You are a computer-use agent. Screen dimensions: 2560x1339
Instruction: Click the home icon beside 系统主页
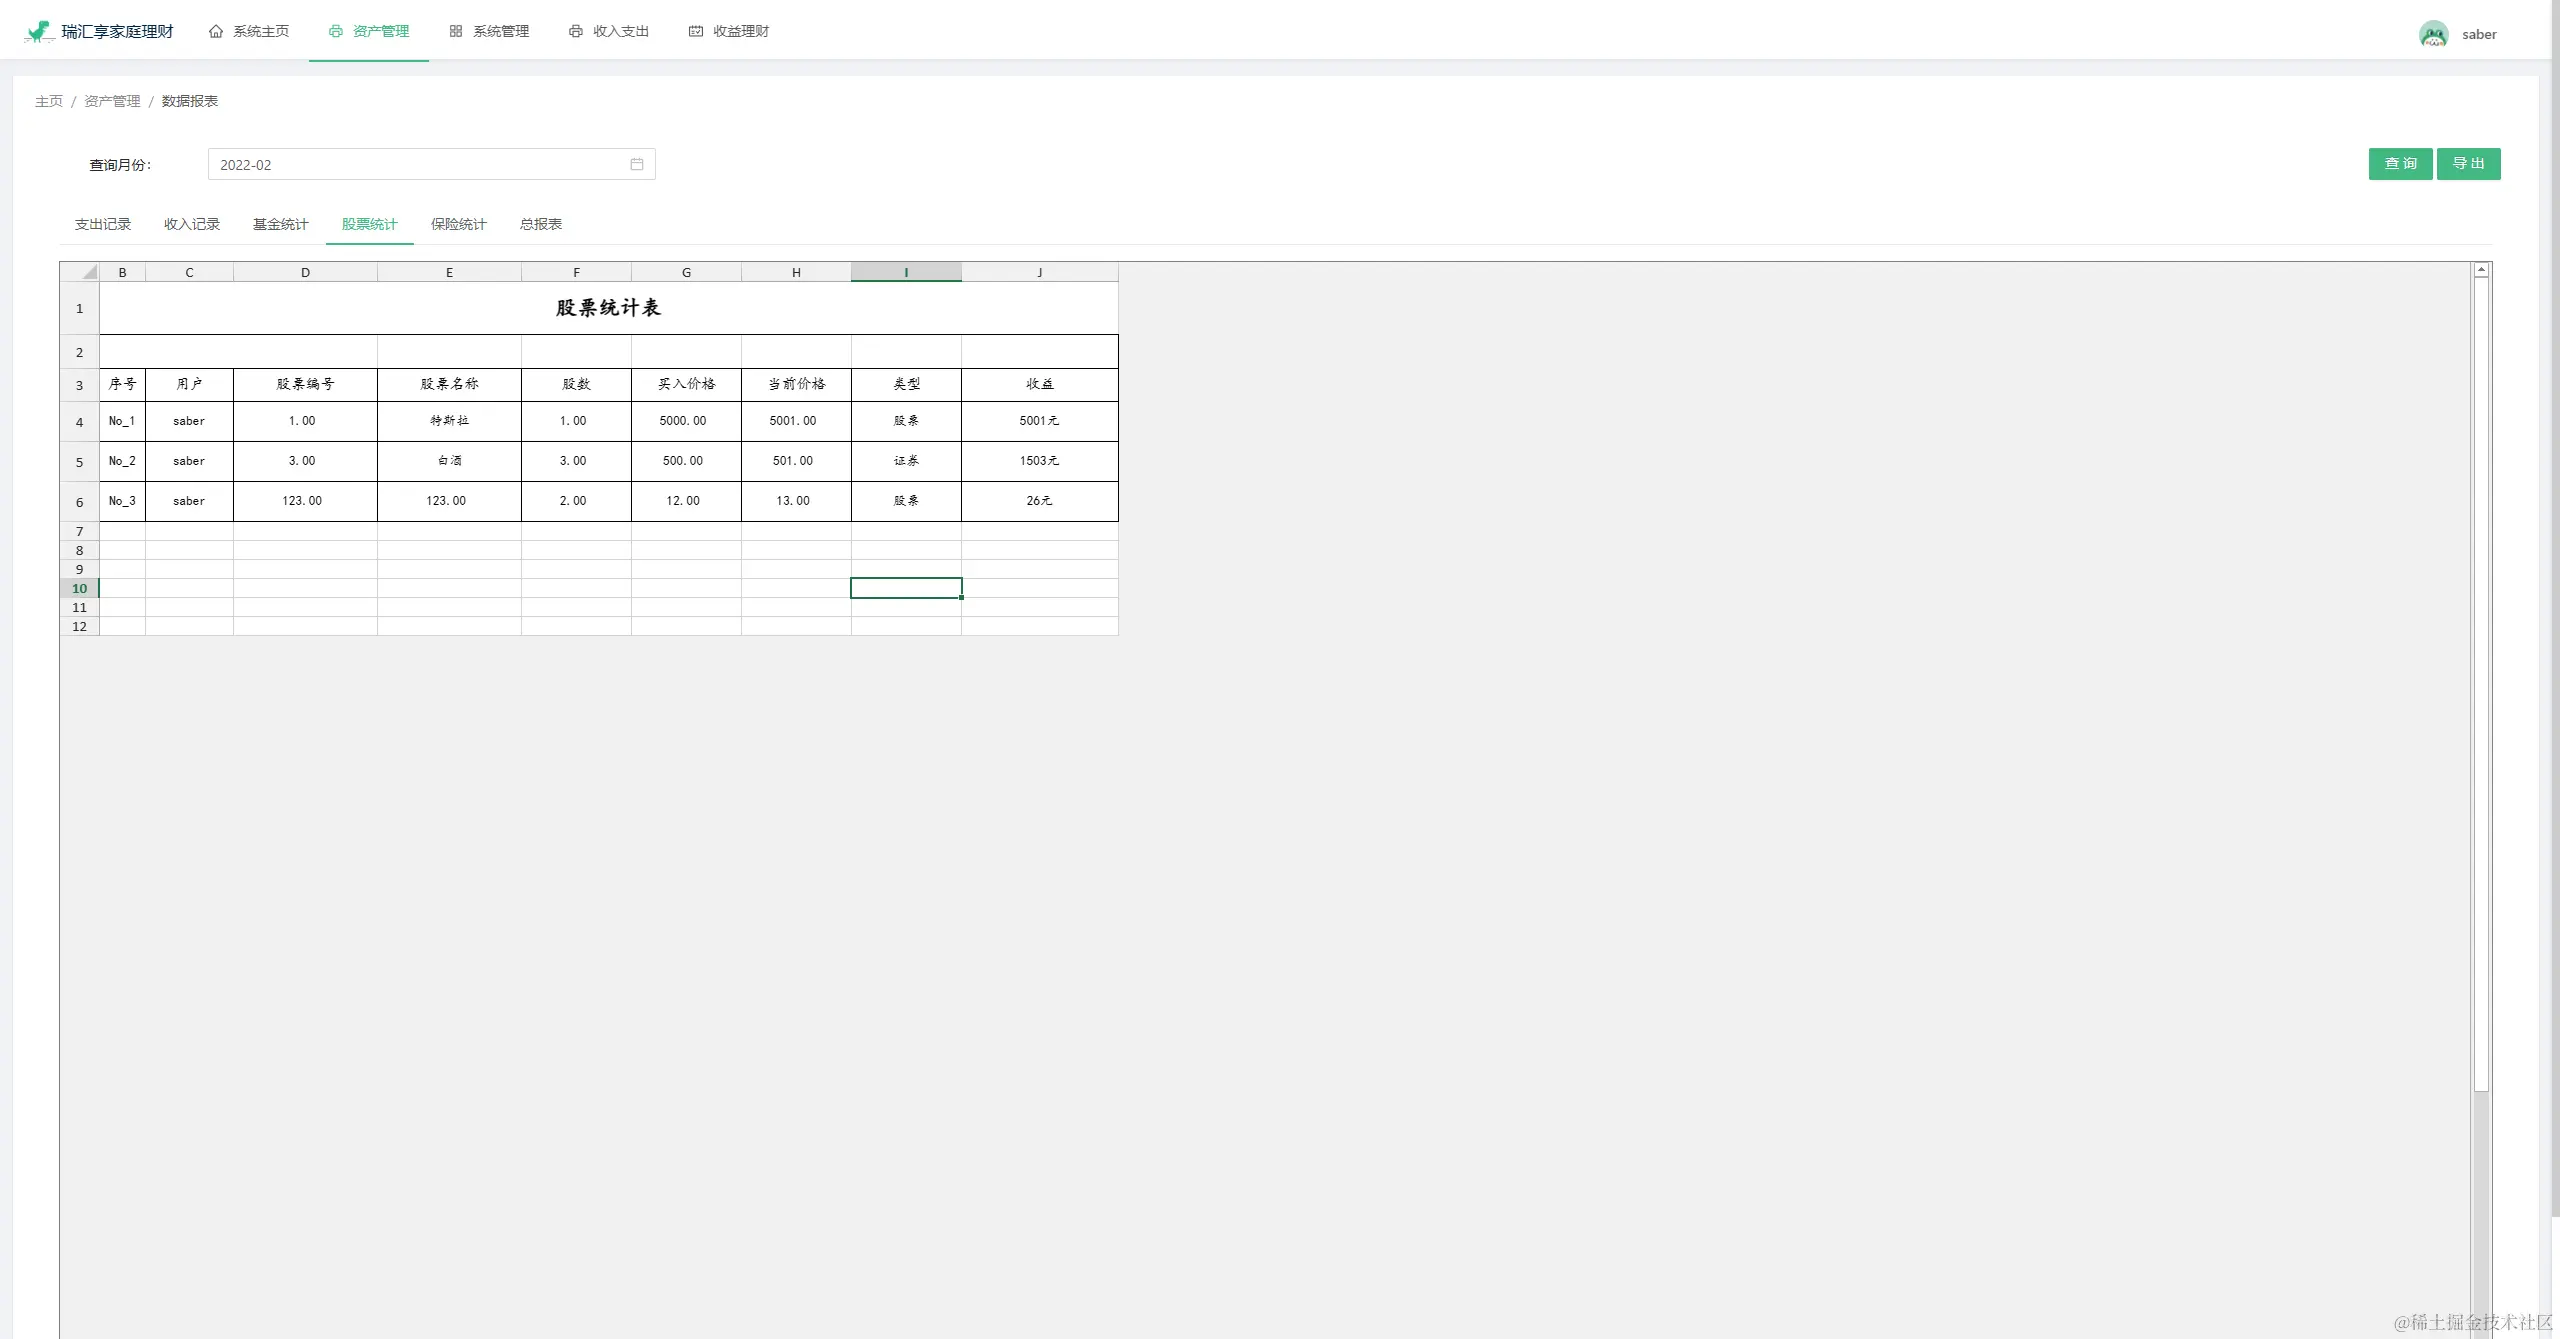(216, 32)
